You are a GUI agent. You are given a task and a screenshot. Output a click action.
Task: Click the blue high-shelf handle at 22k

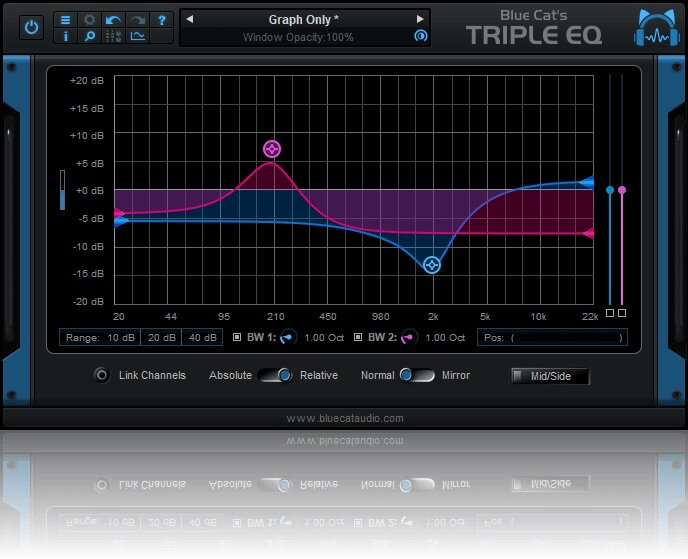point(587,182)
